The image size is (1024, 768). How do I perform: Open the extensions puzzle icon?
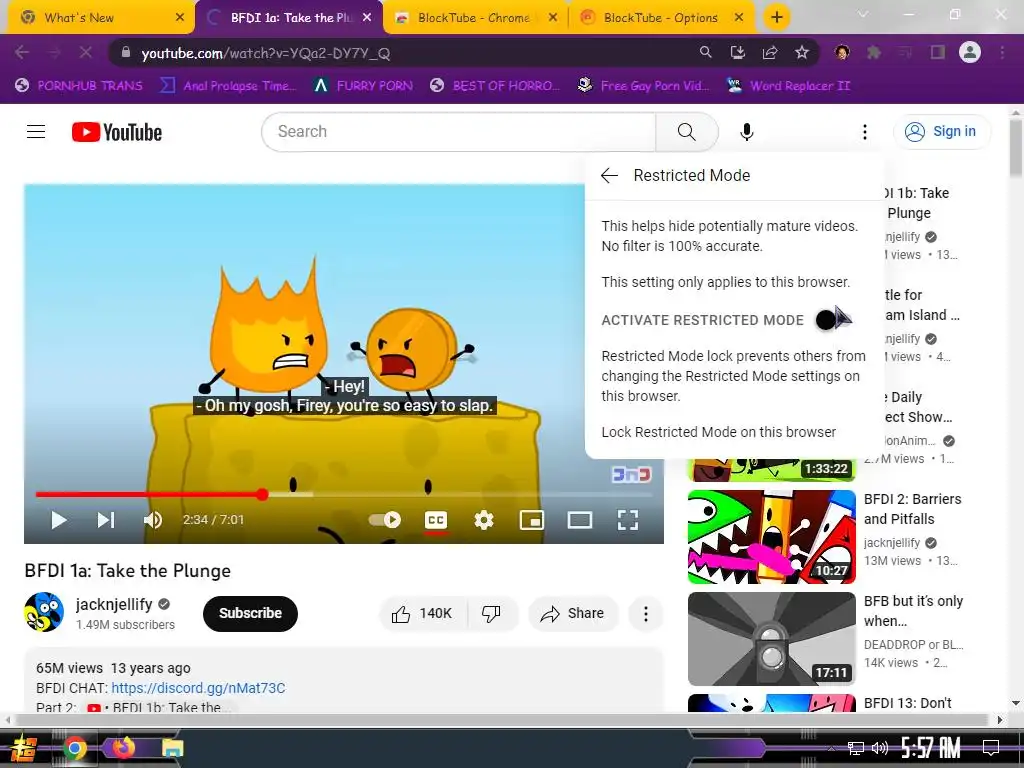874,52
